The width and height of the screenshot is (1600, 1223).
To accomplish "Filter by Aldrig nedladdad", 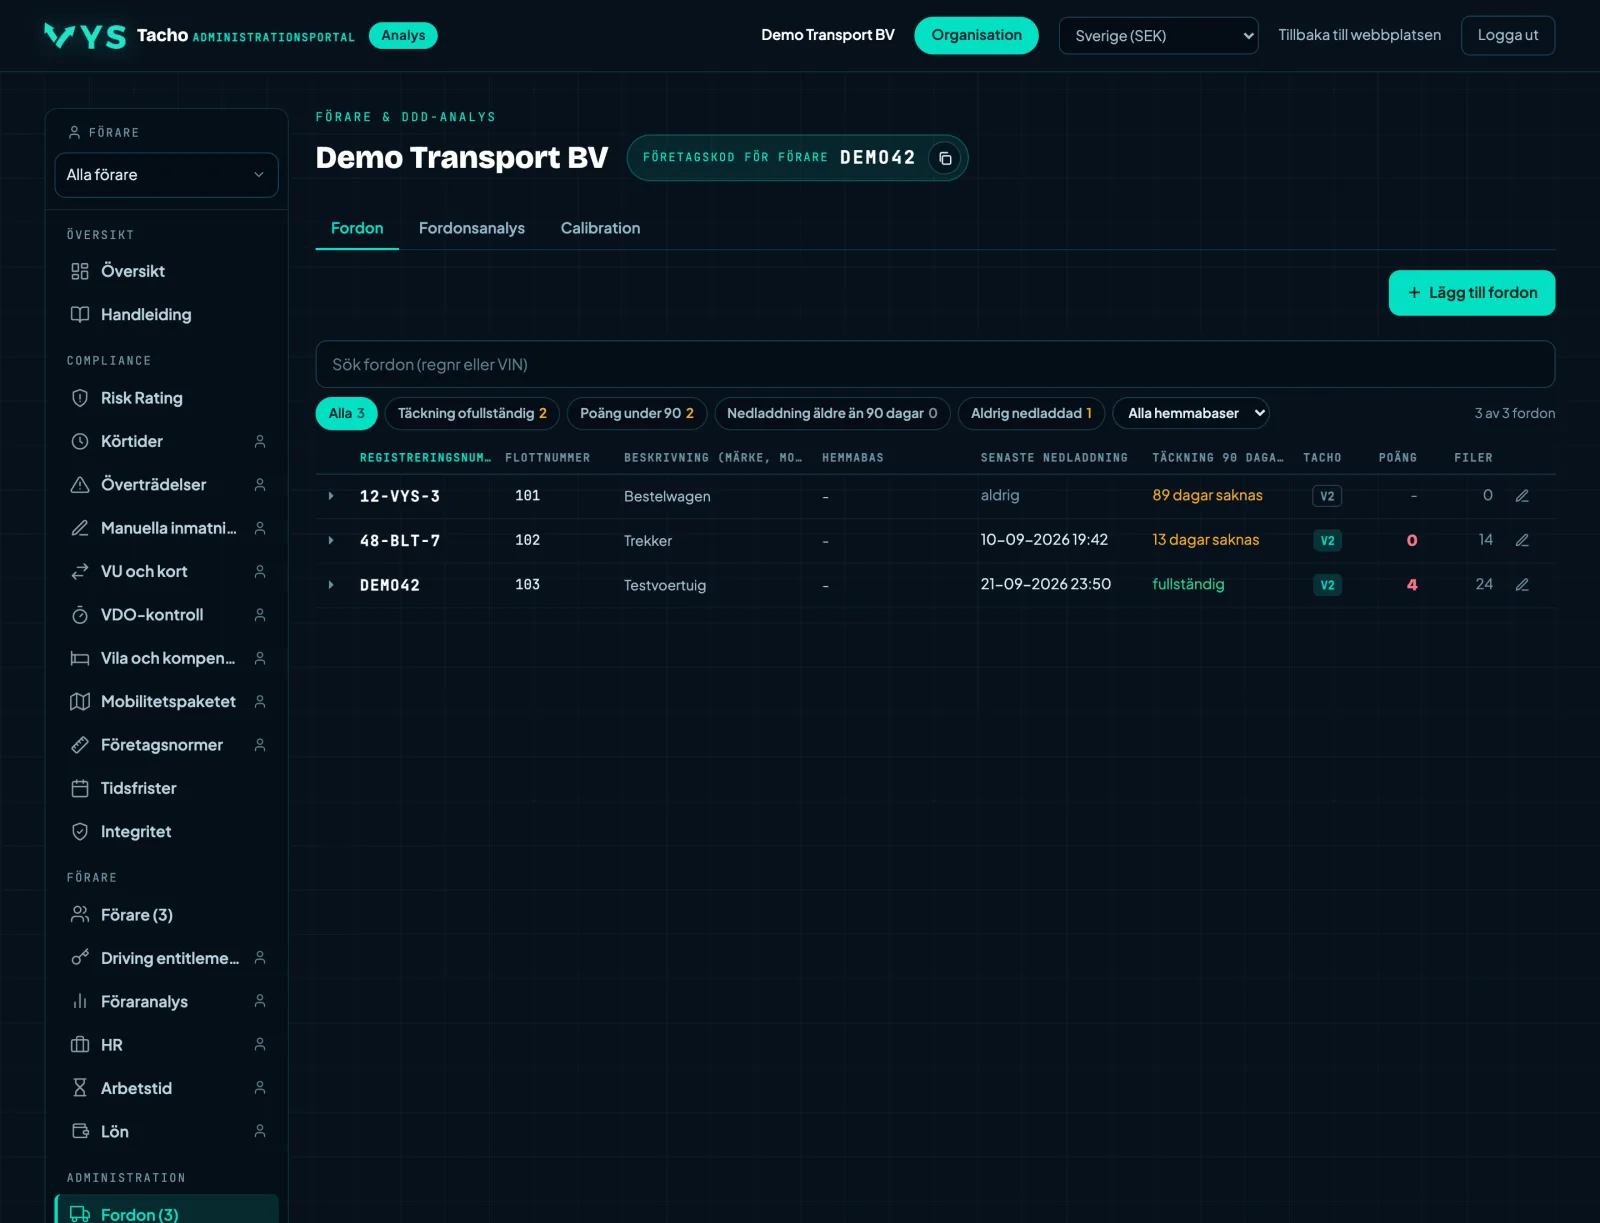I will pyautogui.click(x=1031, y=413).
